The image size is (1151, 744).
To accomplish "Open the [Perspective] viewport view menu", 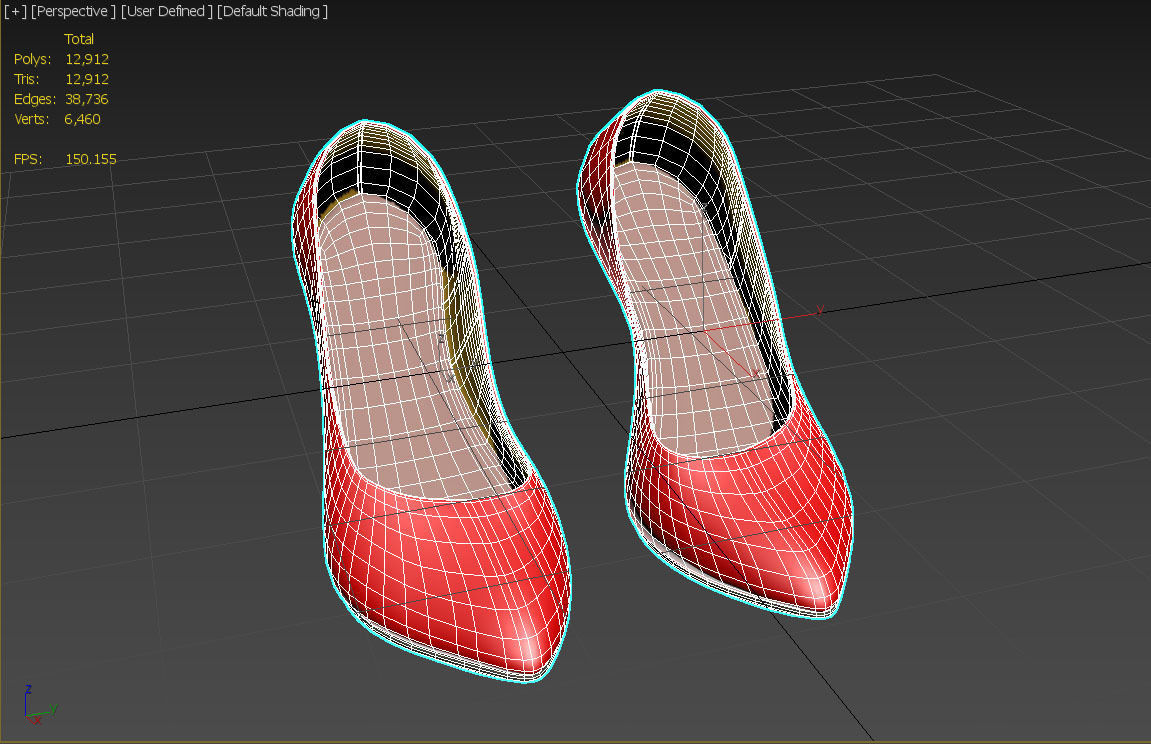I will [73, 12].
